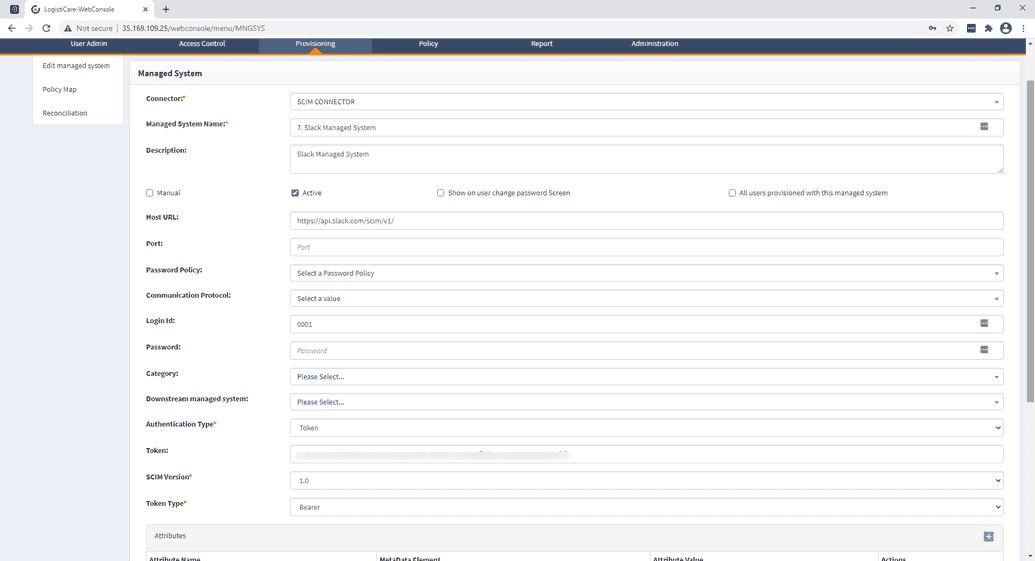
Task: Go to Reconciliation in the sidebar
Action: (65, 113)
